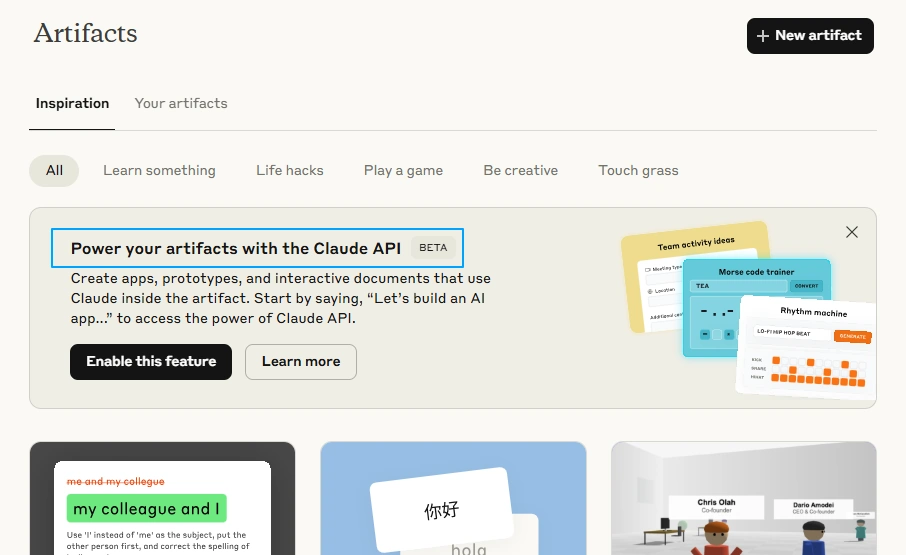Click the 'my colleague and I' green highlighted text

click(x=146, y=509)
